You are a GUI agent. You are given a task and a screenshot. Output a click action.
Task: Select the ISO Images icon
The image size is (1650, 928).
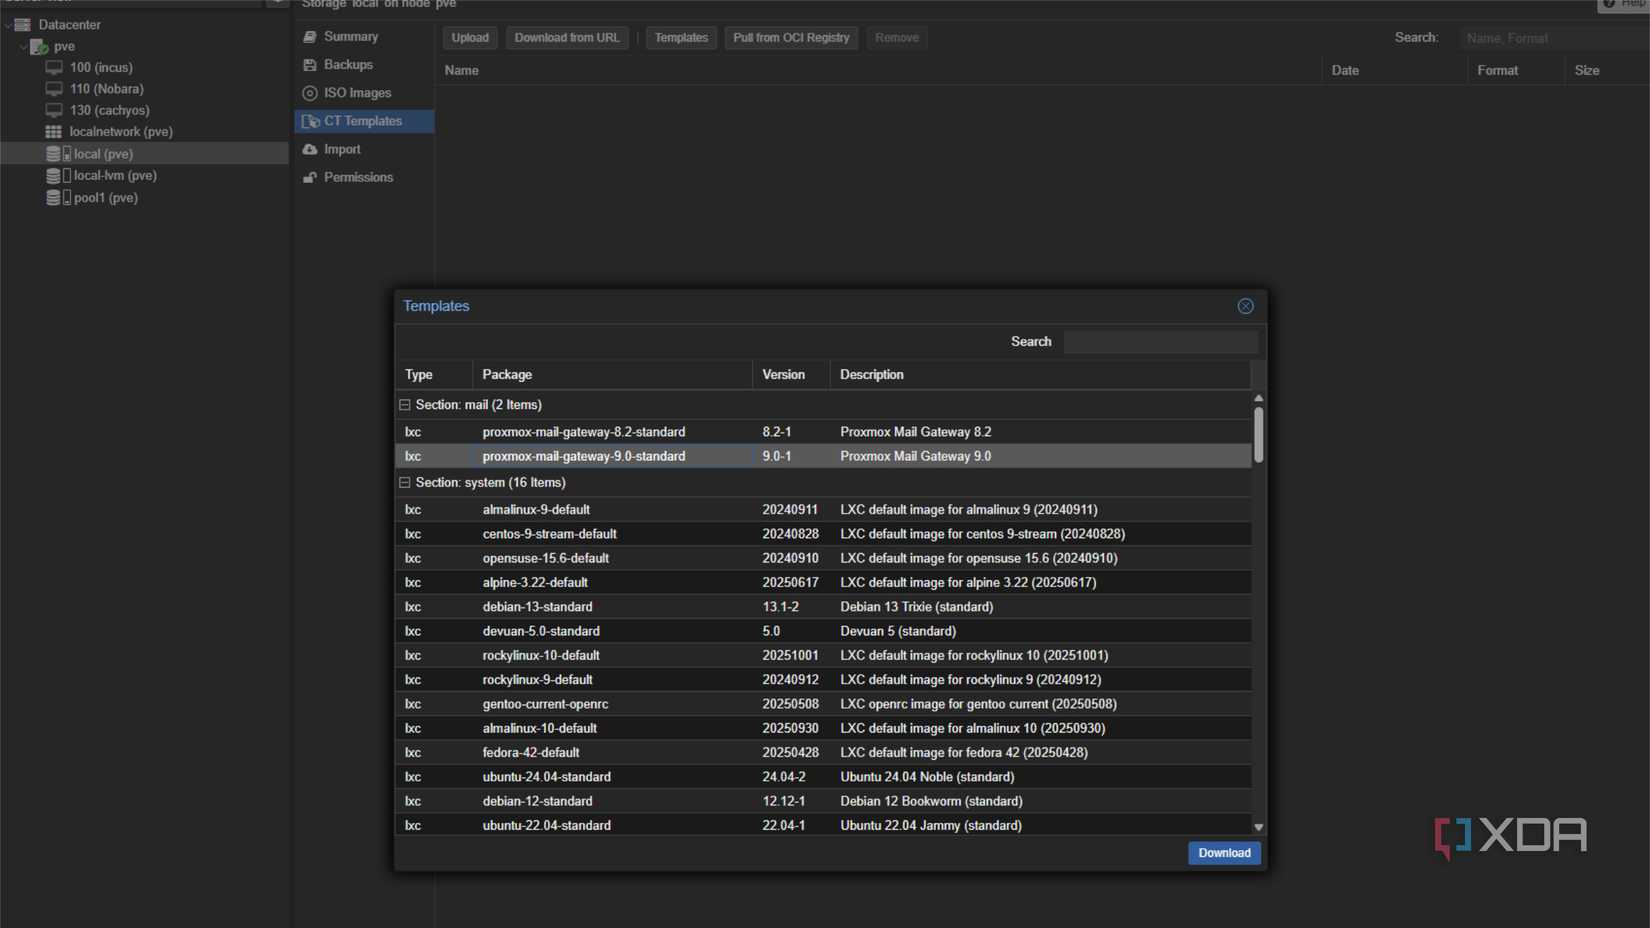(311, 93)
